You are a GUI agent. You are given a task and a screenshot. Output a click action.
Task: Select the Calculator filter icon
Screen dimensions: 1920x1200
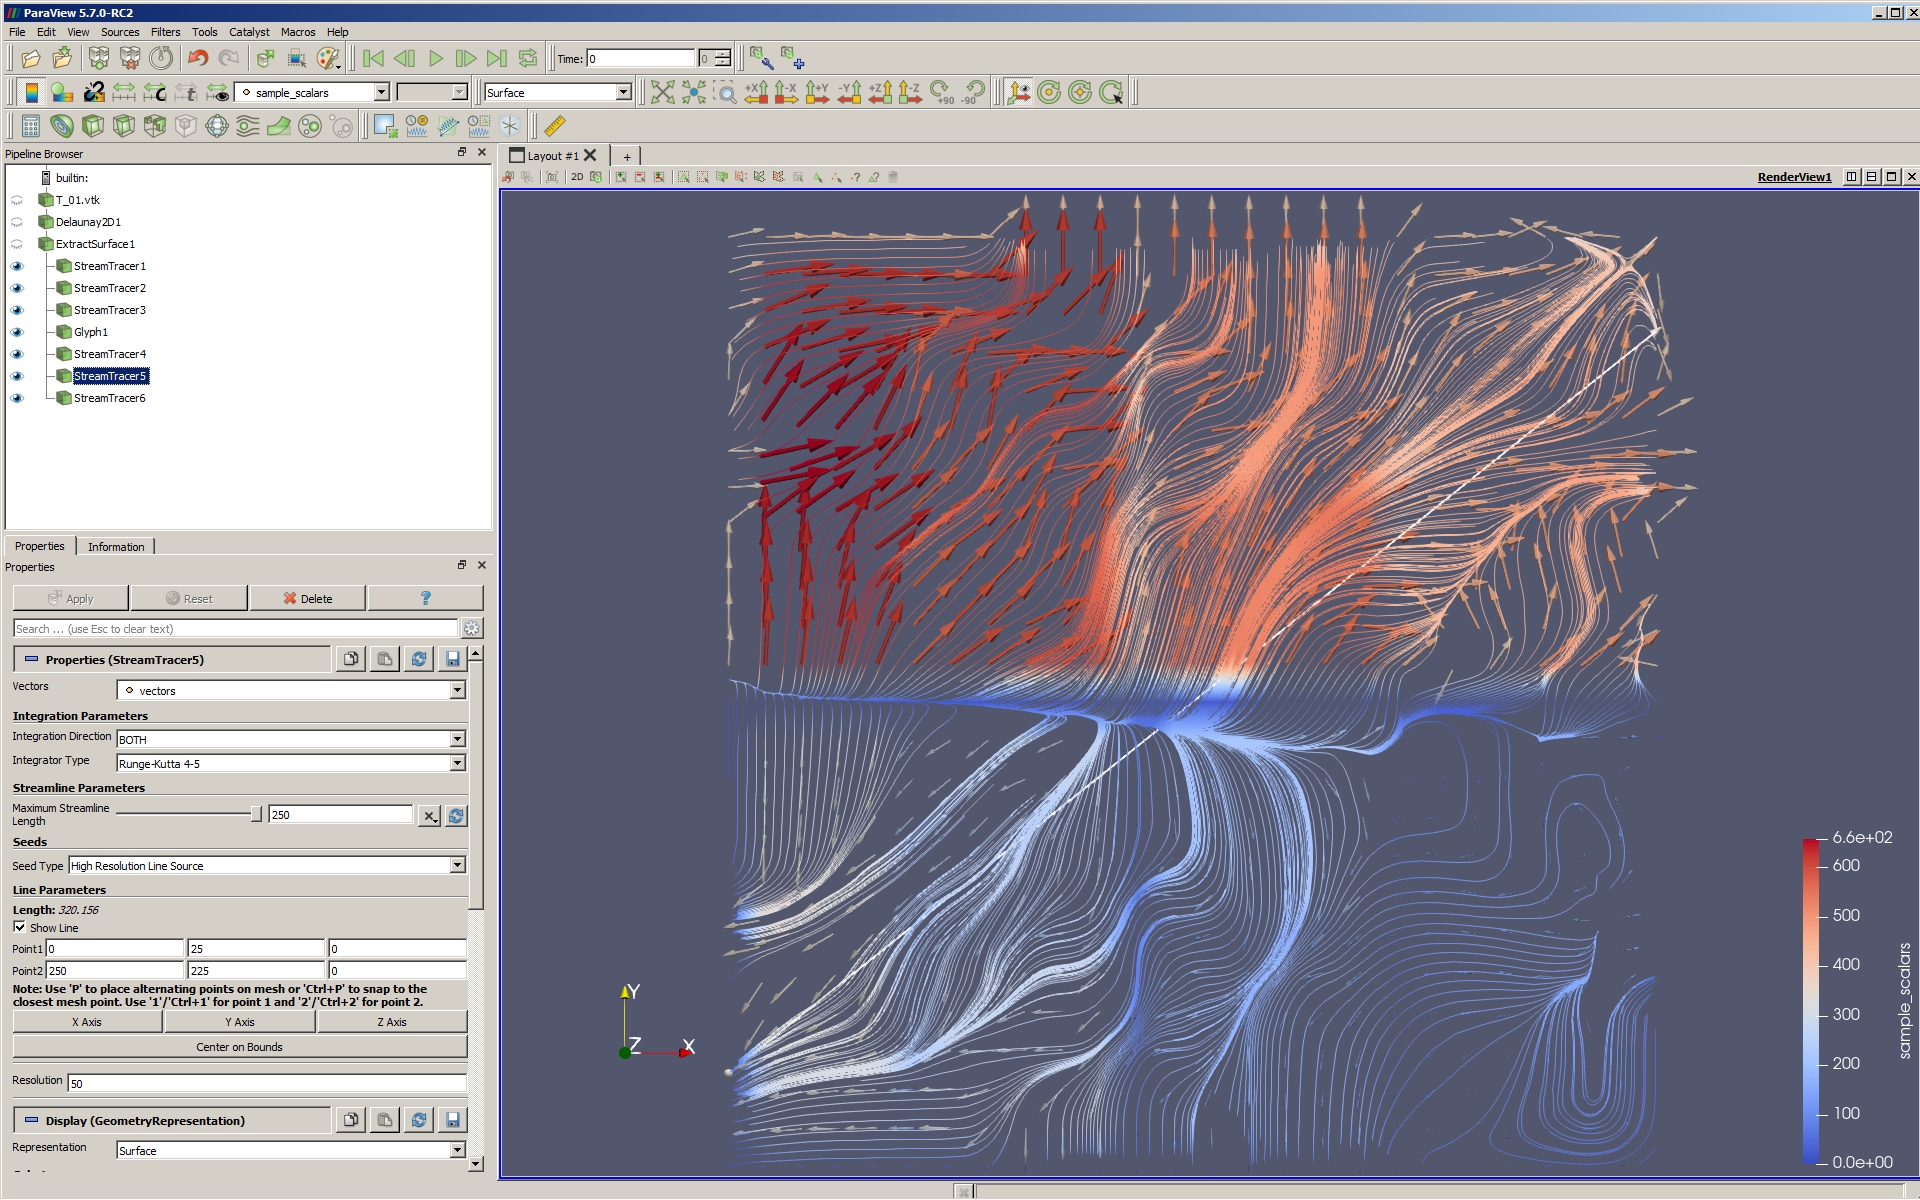[30, 125]
